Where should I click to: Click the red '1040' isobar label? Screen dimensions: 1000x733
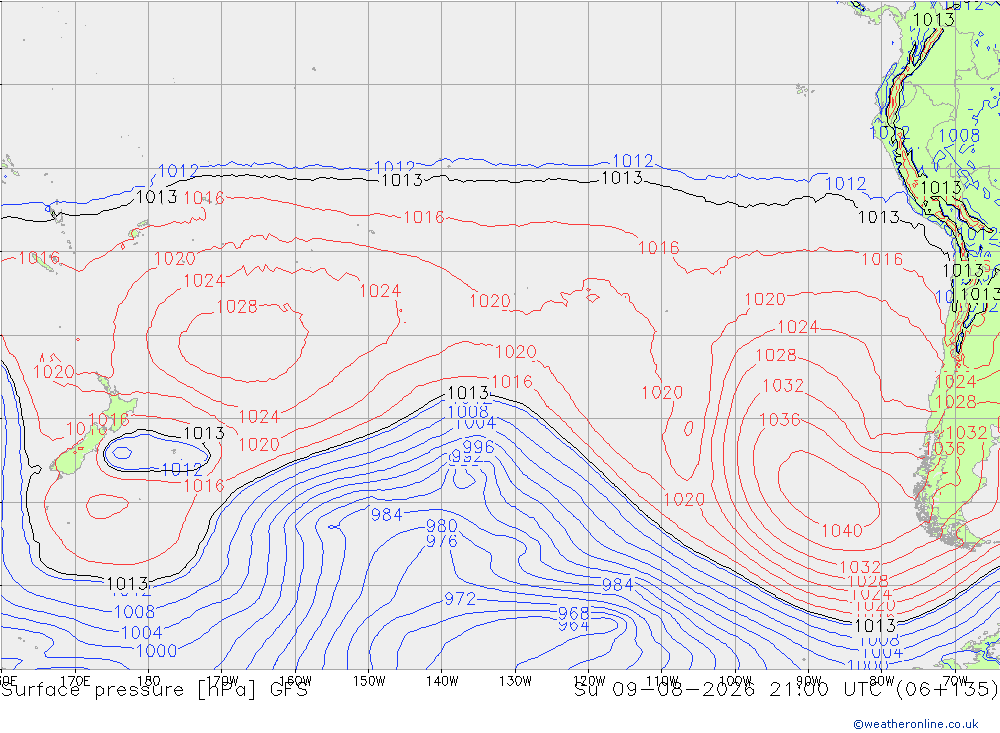coord(842,530)
